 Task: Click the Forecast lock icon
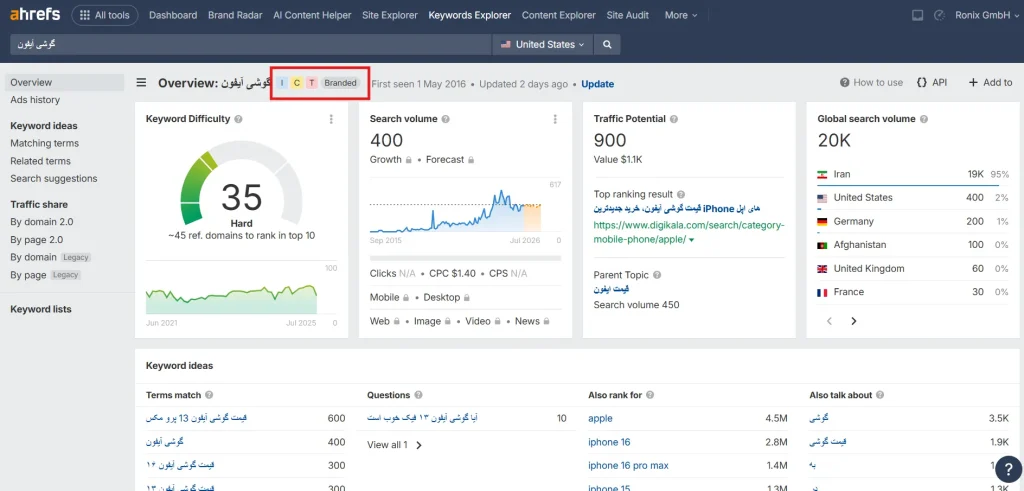[x=470, y=160]
